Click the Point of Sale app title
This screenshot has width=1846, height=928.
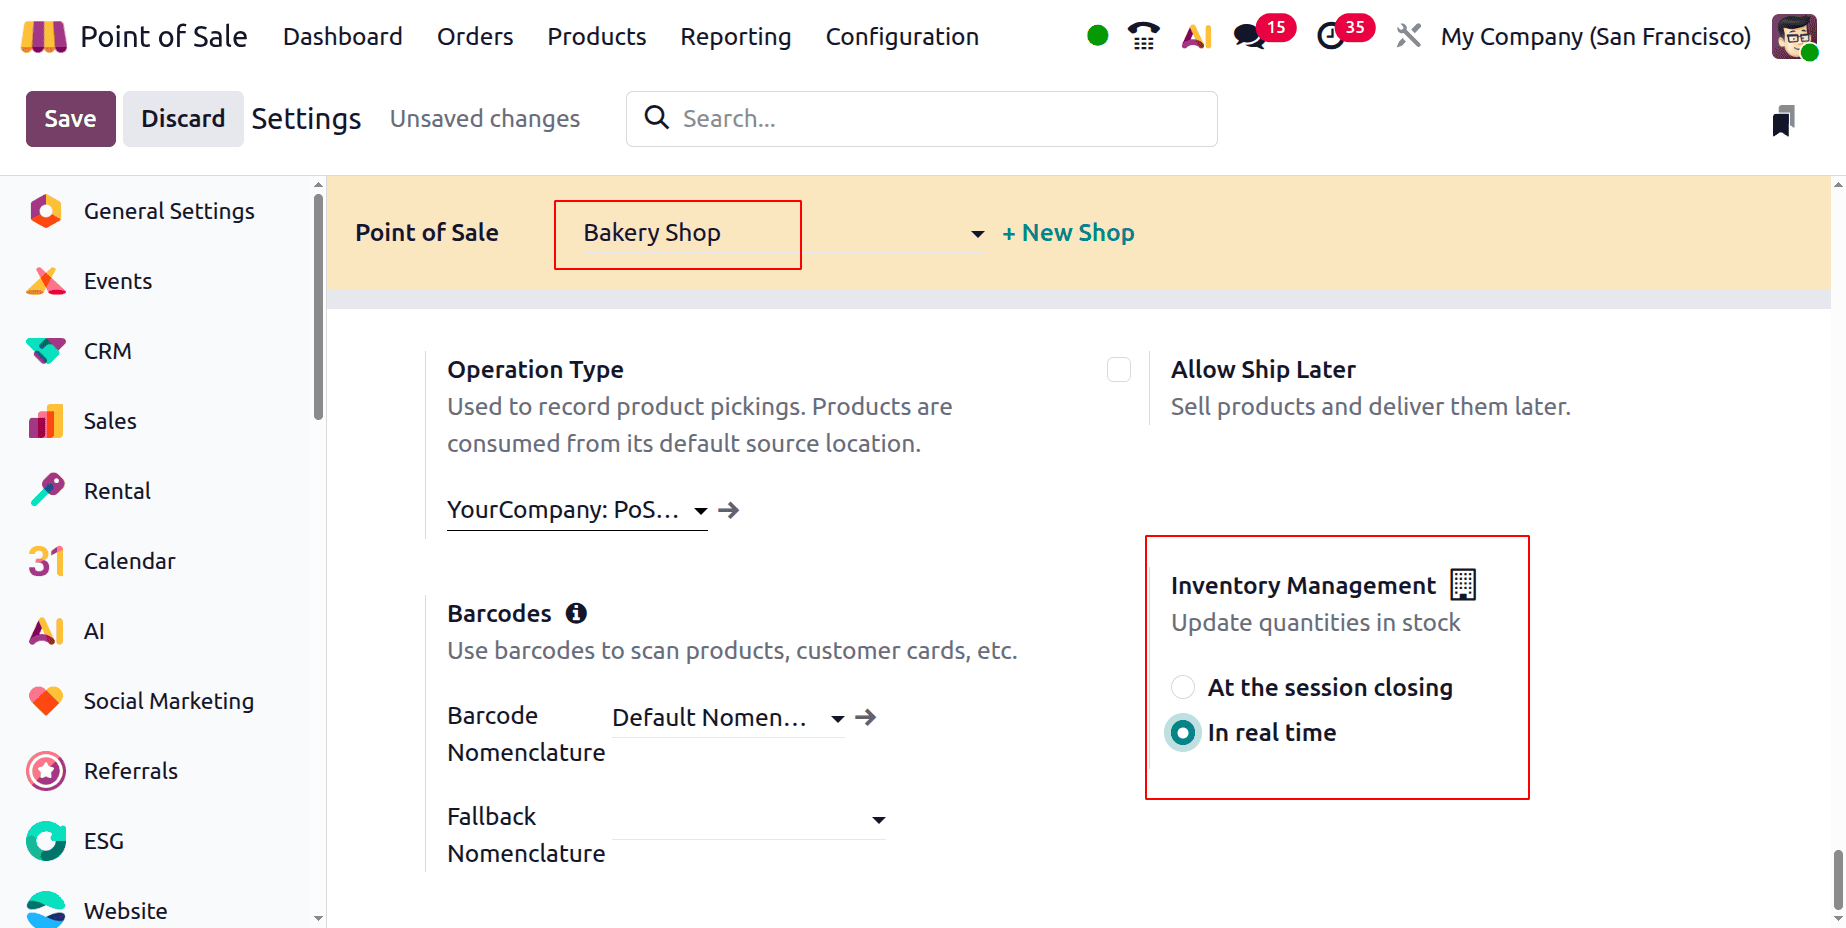pyautogui.click(x=164, y=37)
